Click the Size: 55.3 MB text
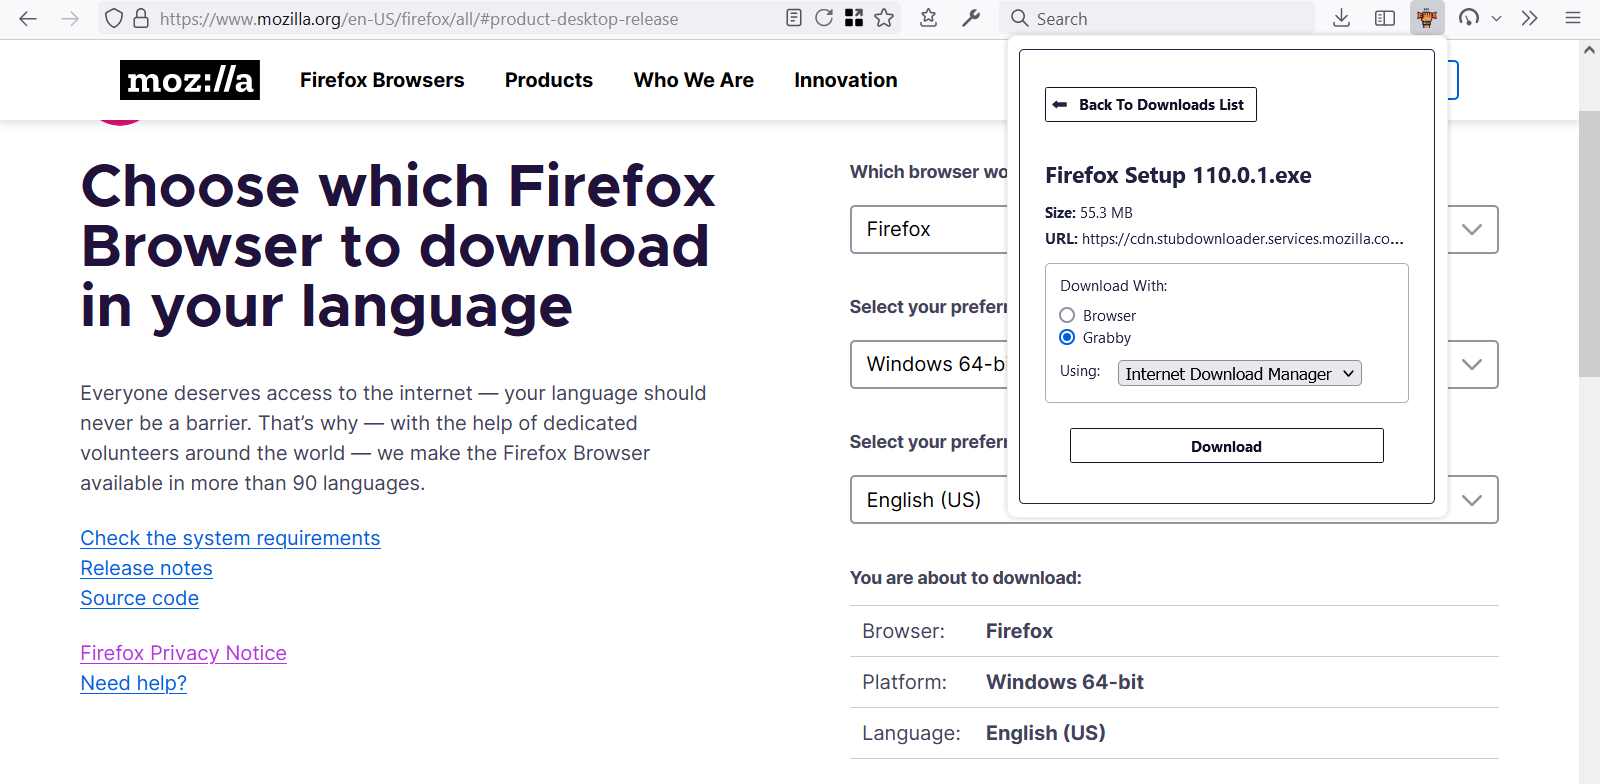The image size is (1600, 784). coord(1089,212)
